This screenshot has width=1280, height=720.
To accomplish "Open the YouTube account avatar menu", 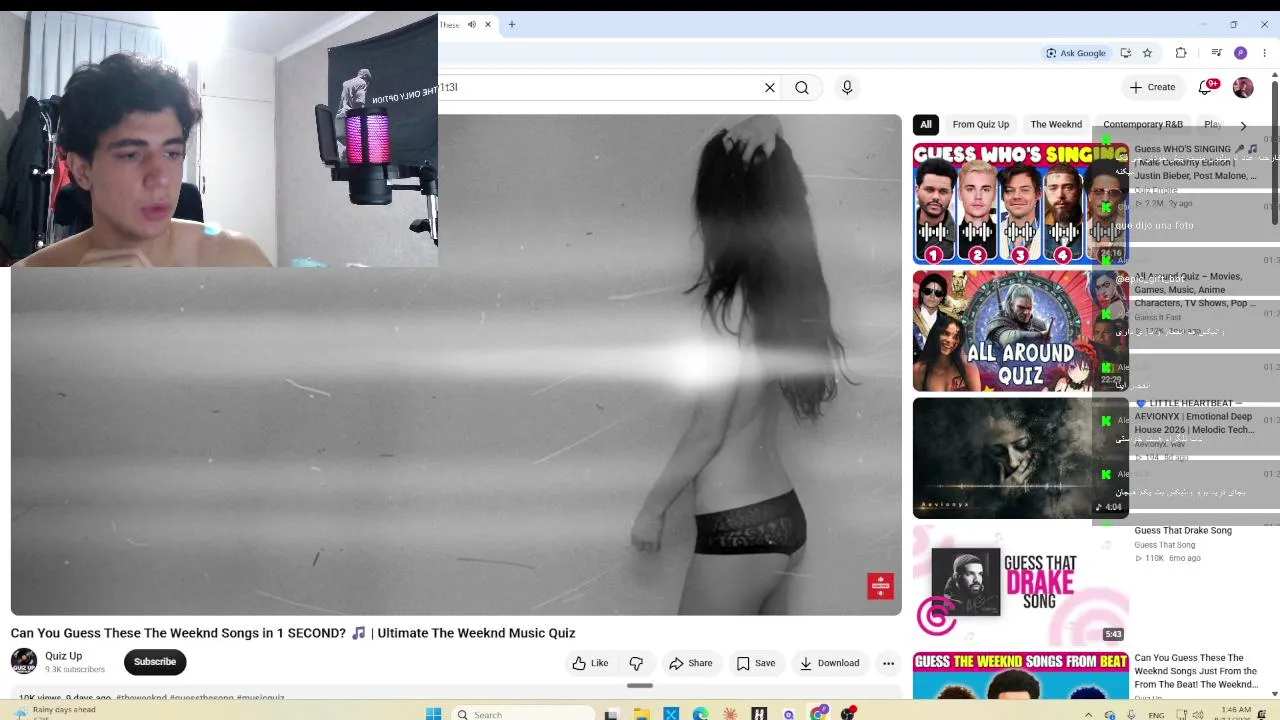I will point(1243,87).
